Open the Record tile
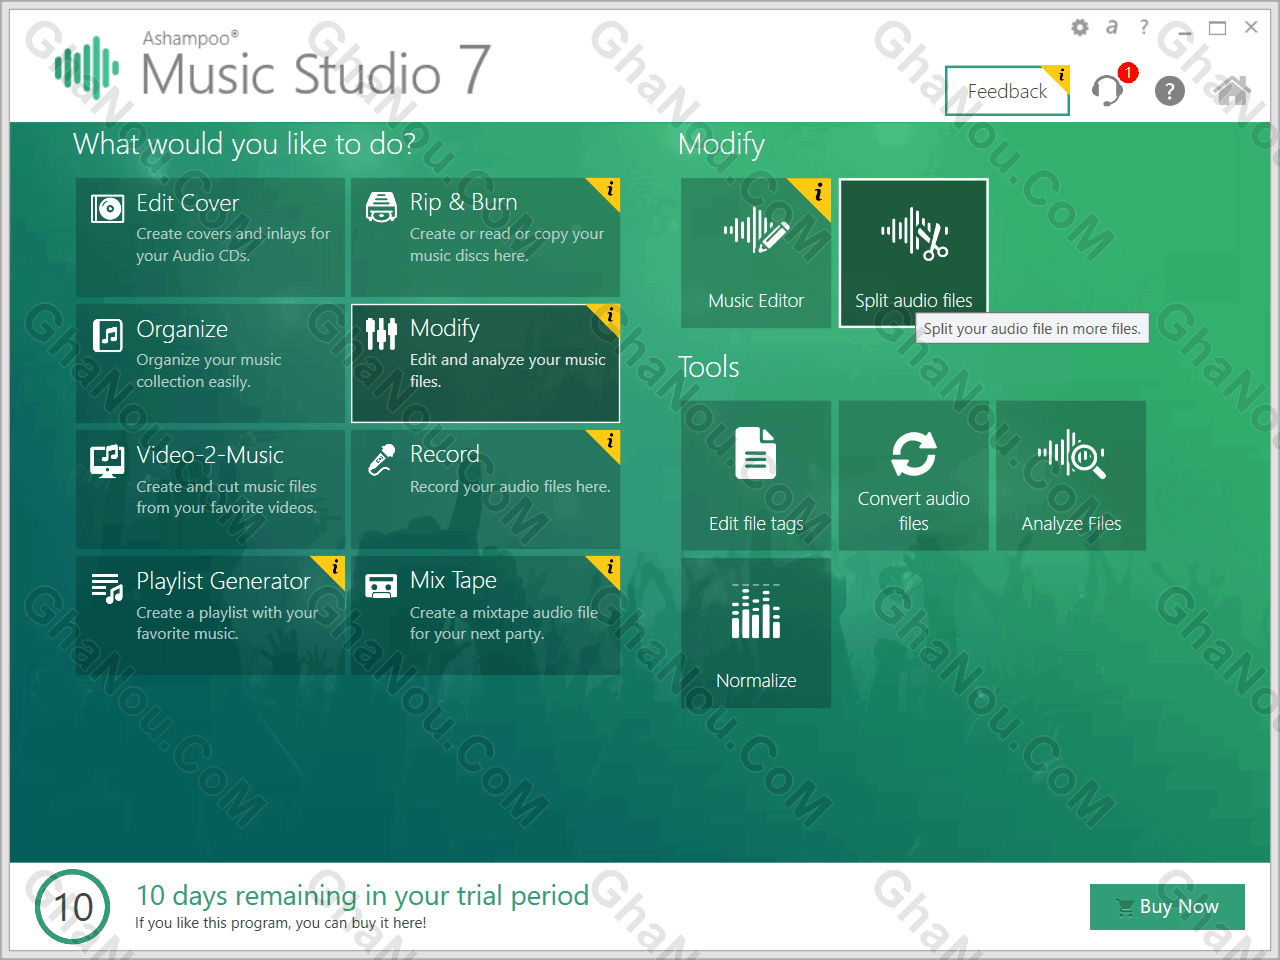 pos(485,489)
